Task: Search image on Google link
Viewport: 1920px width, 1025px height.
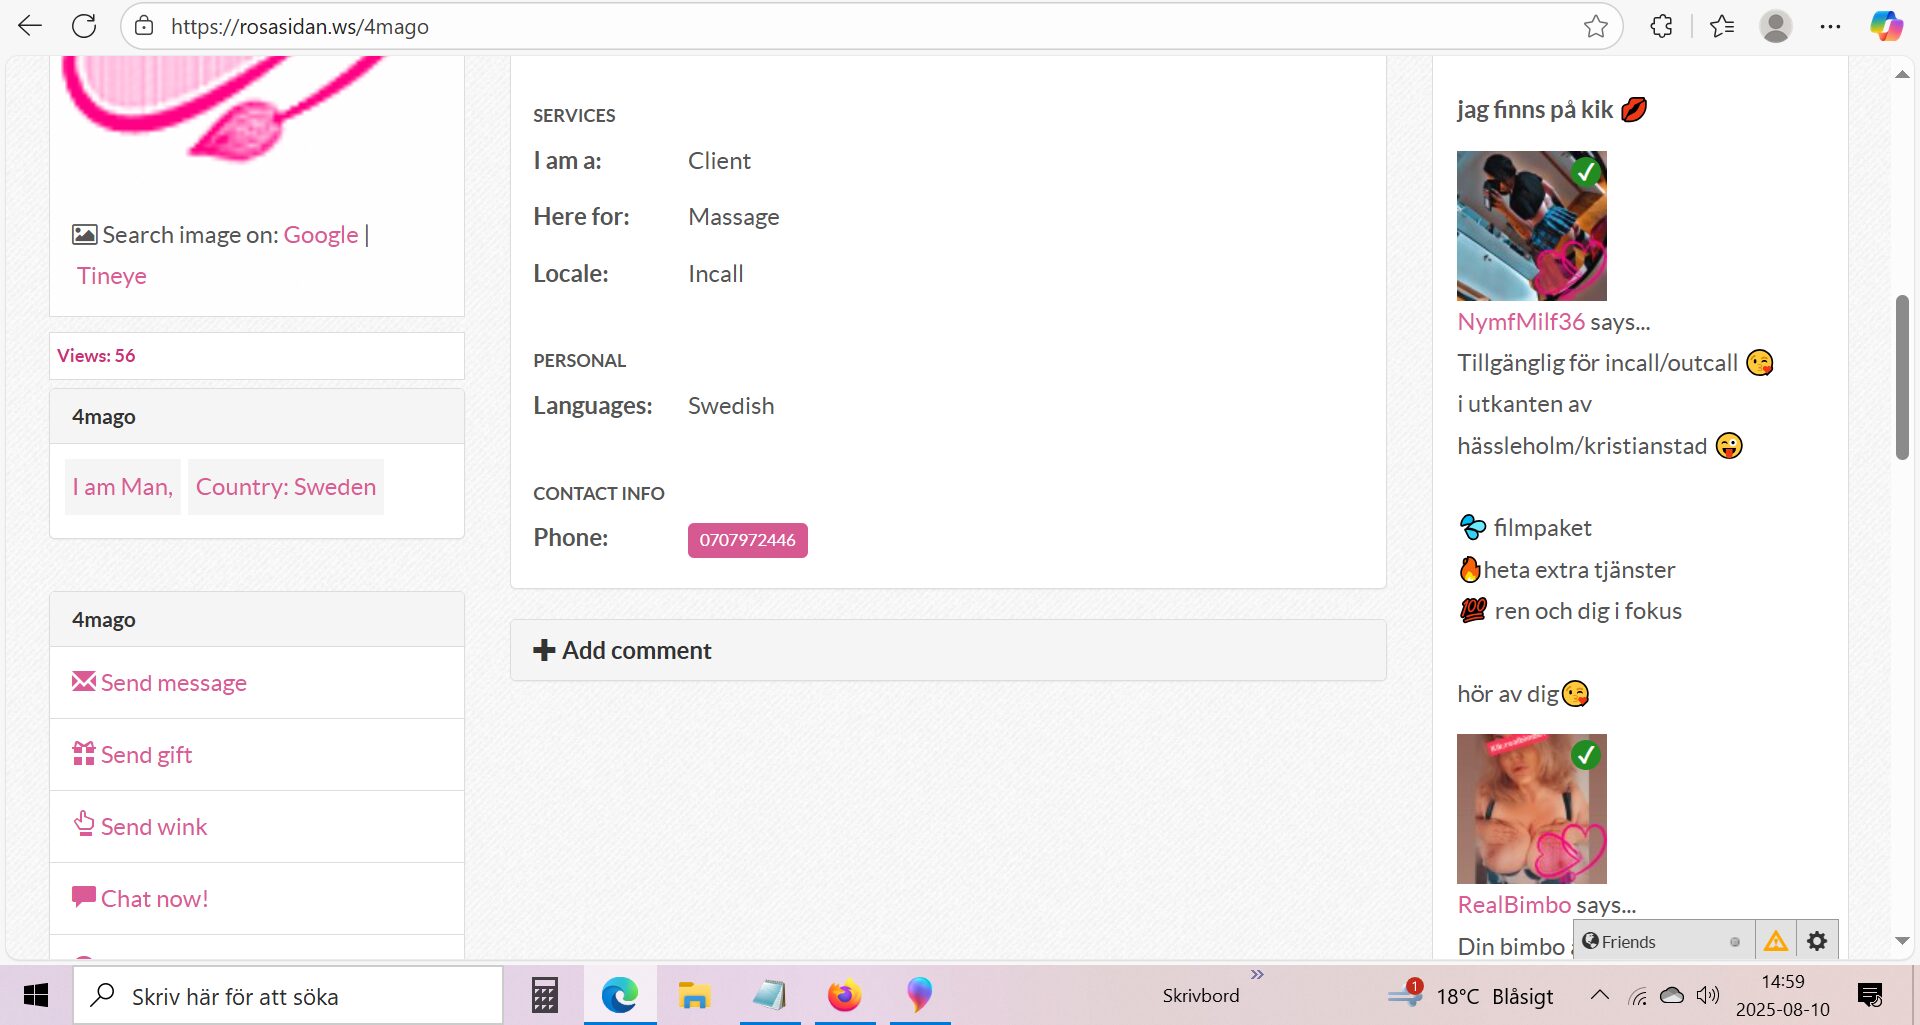Action: click(320, 235)
